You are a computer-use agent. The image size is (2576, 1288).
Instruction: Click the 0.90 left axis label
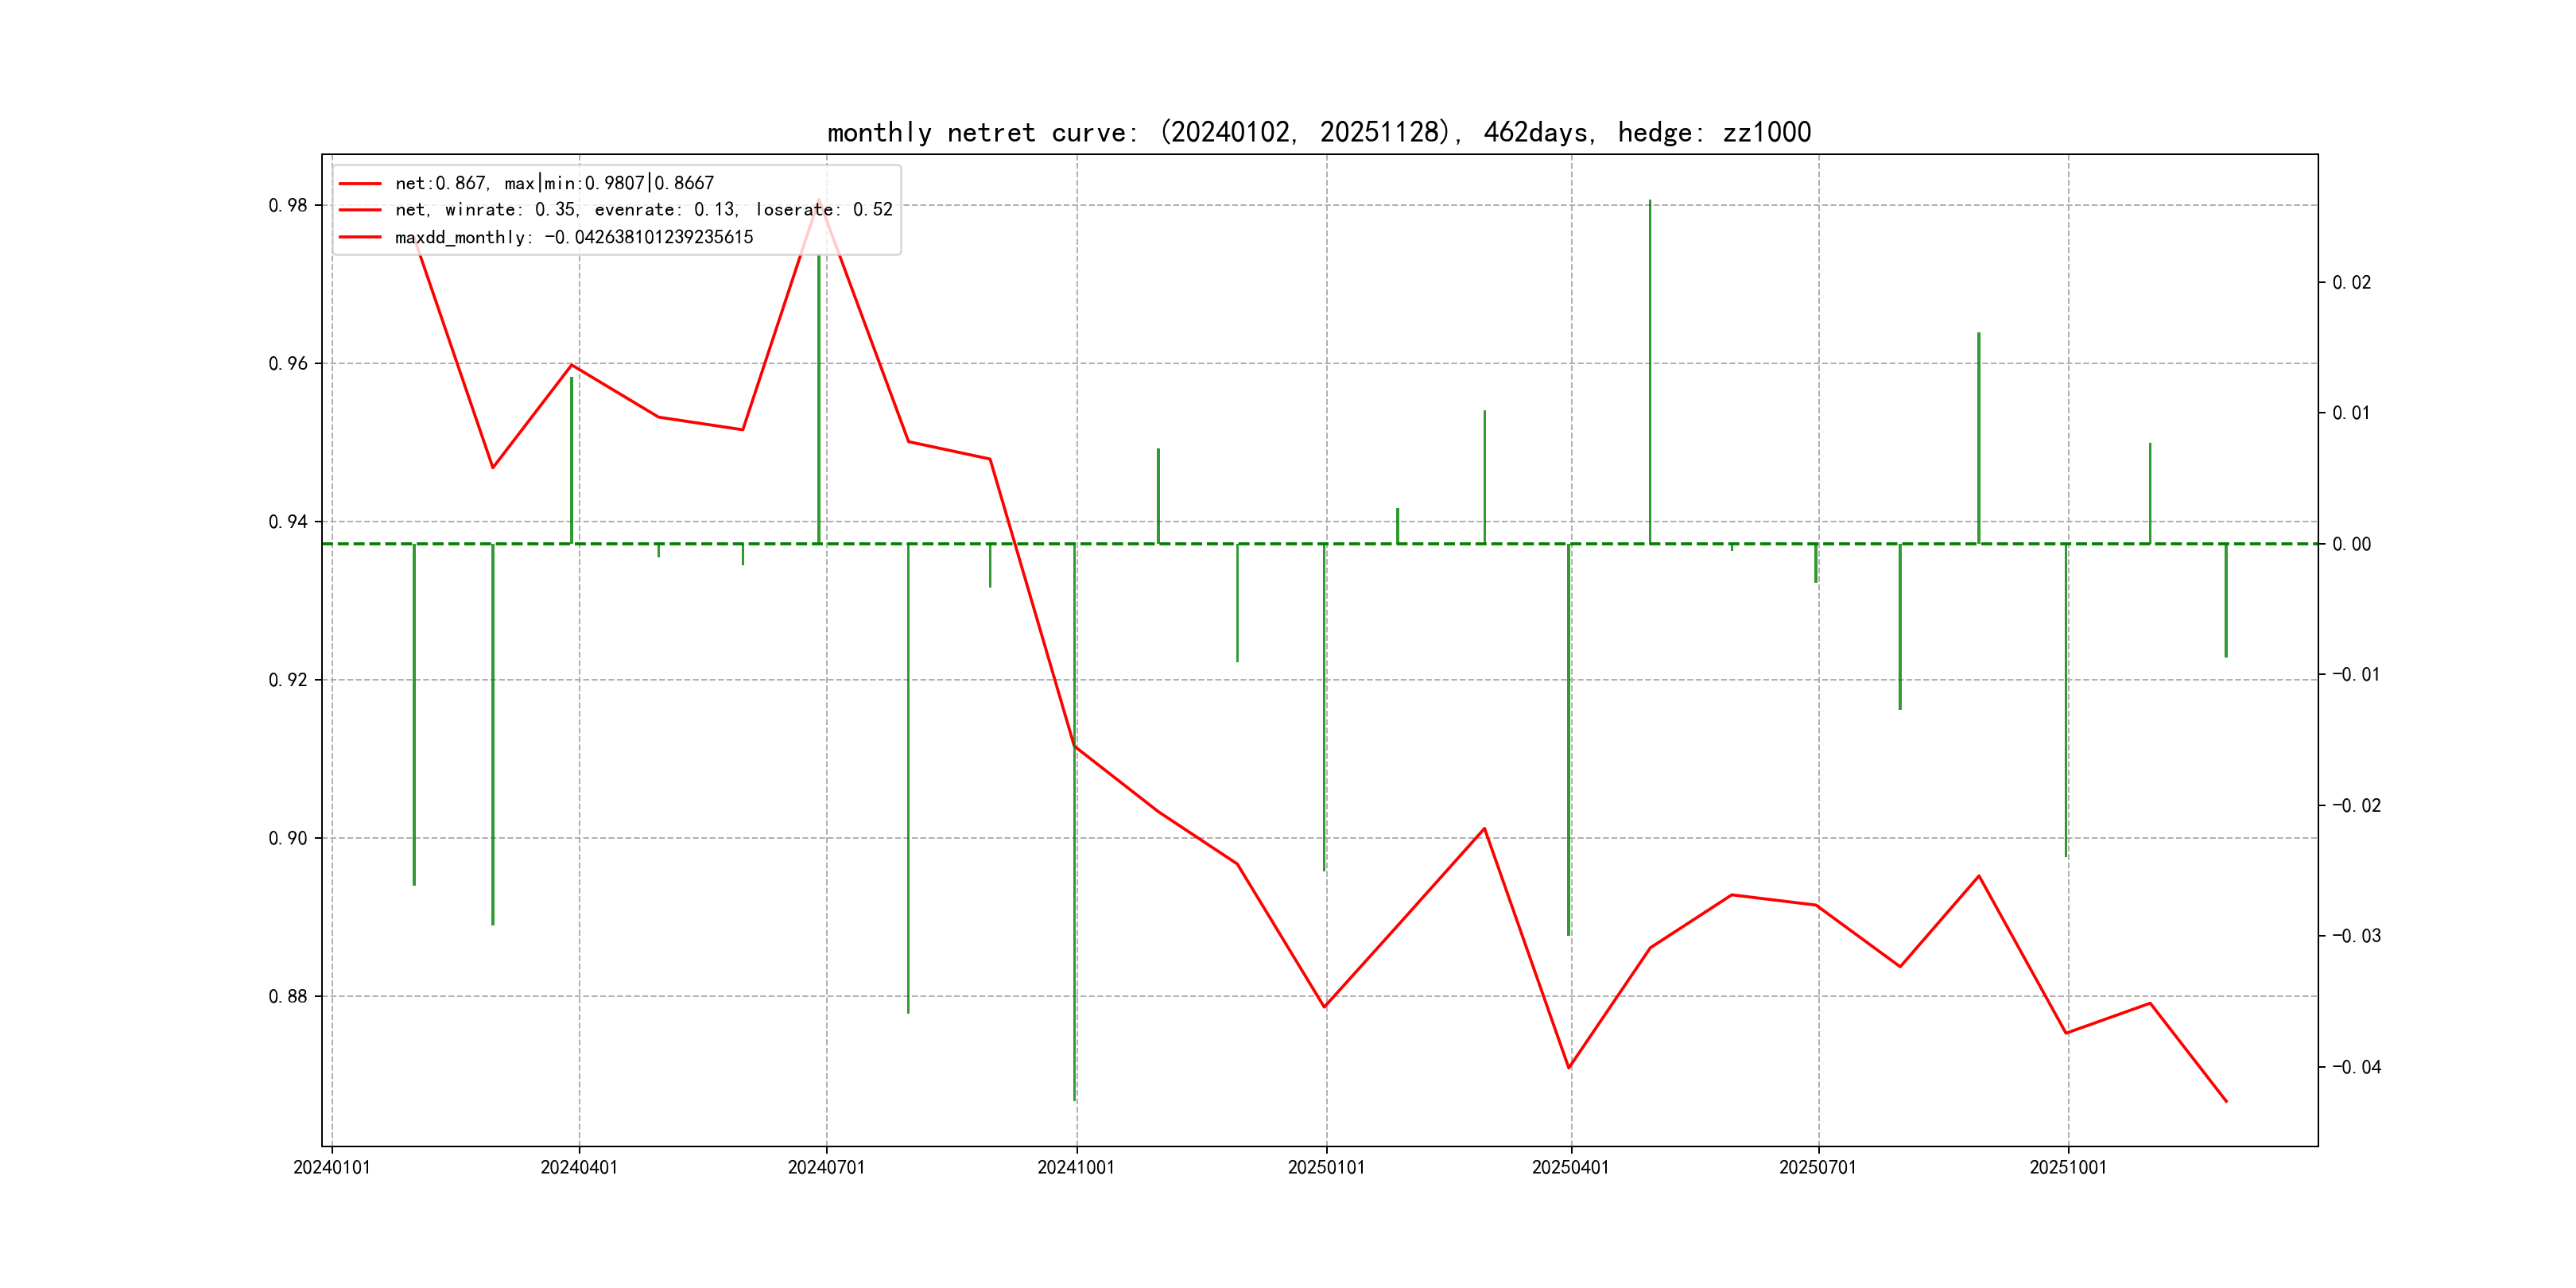[288, 838]
